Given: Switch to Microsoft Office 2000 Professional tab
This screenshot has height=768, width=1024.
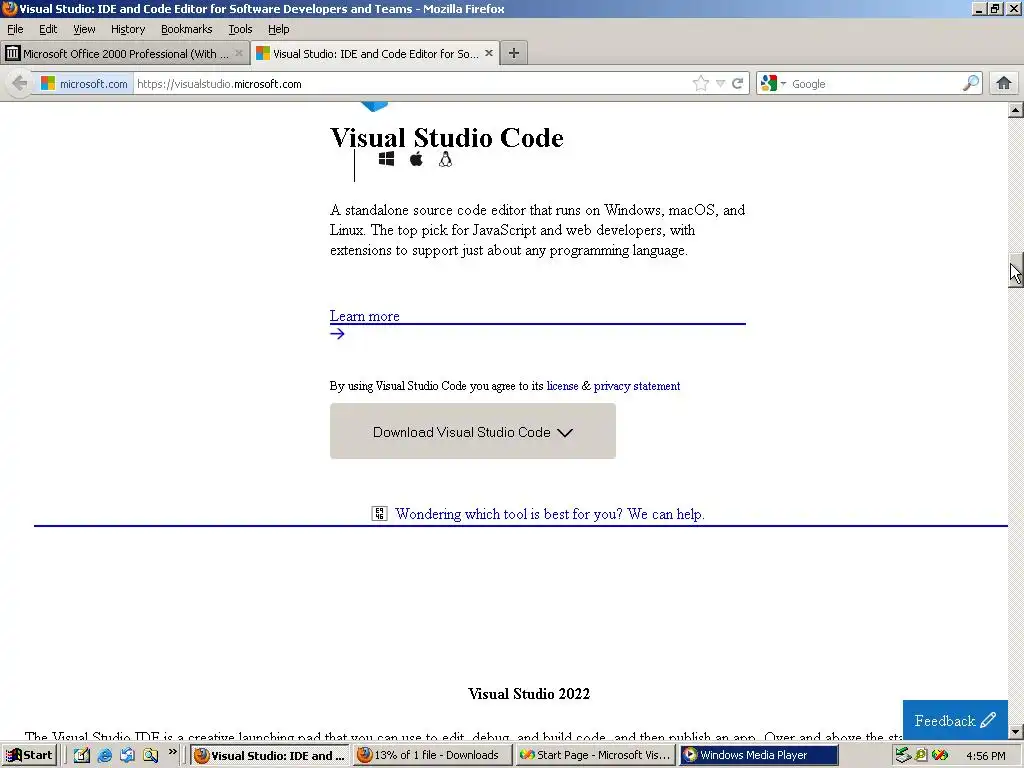Looking at the screenshot, I should (125, 54).
